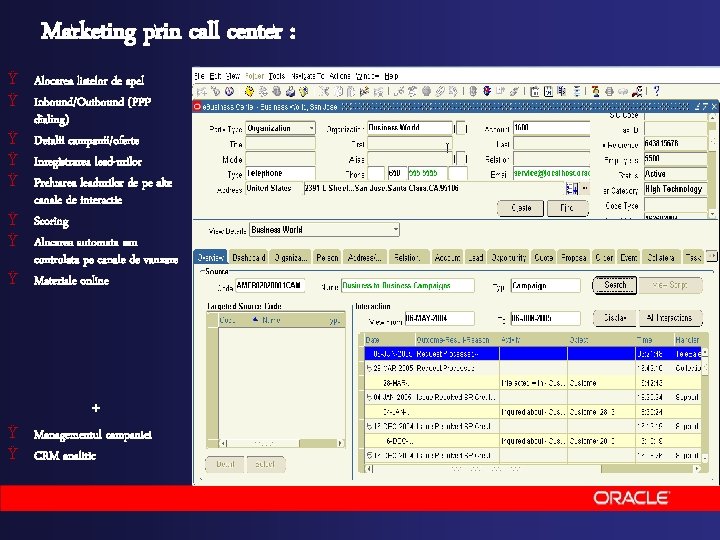
Task: Expand the View Details Business World dropdown
Action: point(395,230)
